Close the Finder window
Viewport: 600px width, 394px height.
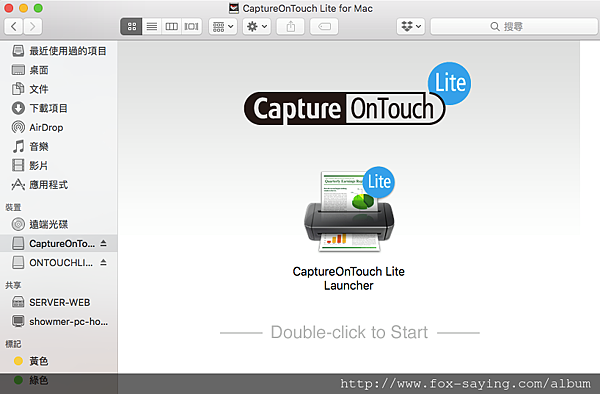[8, 8]
